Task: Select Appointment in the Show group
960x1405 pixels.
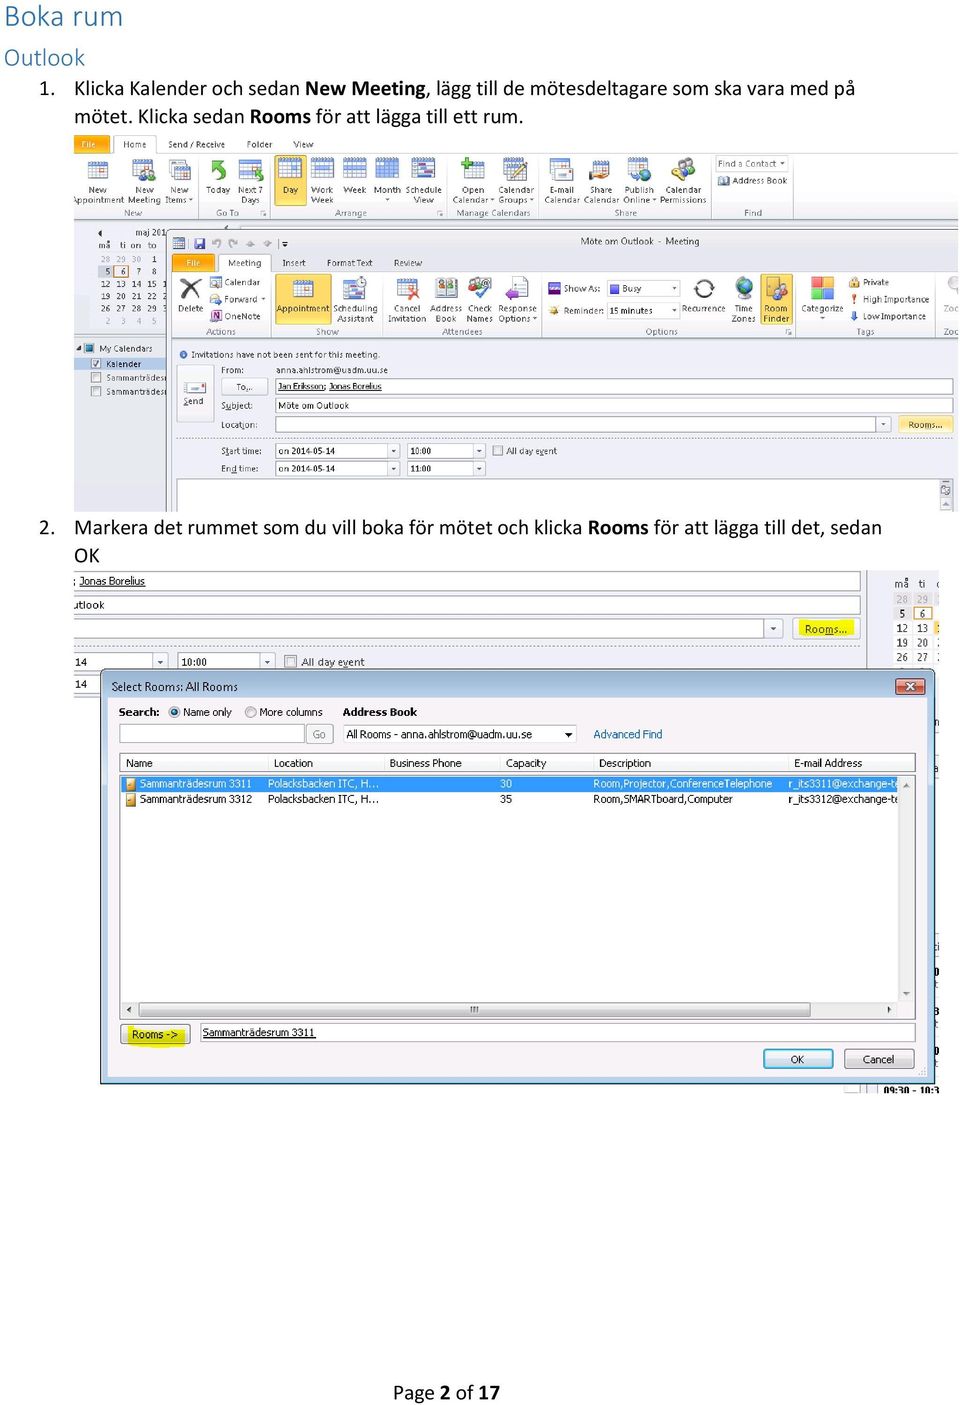Action: [302, 299]
